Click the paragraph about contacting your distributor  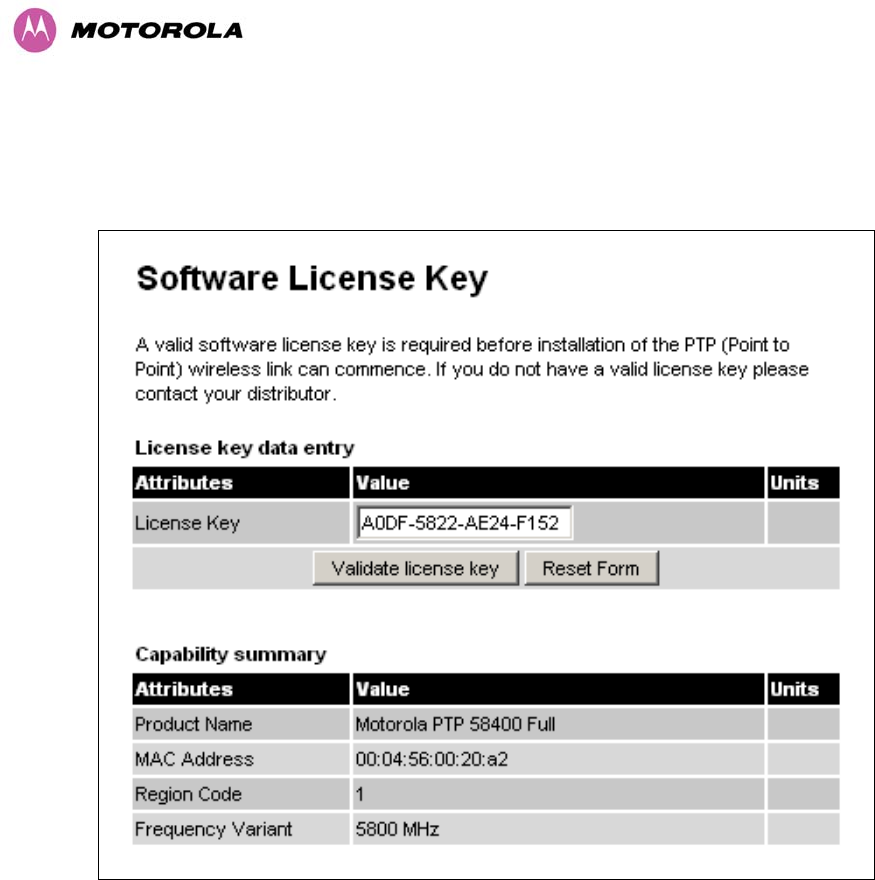pyautogui.click(x=472, y=369)
